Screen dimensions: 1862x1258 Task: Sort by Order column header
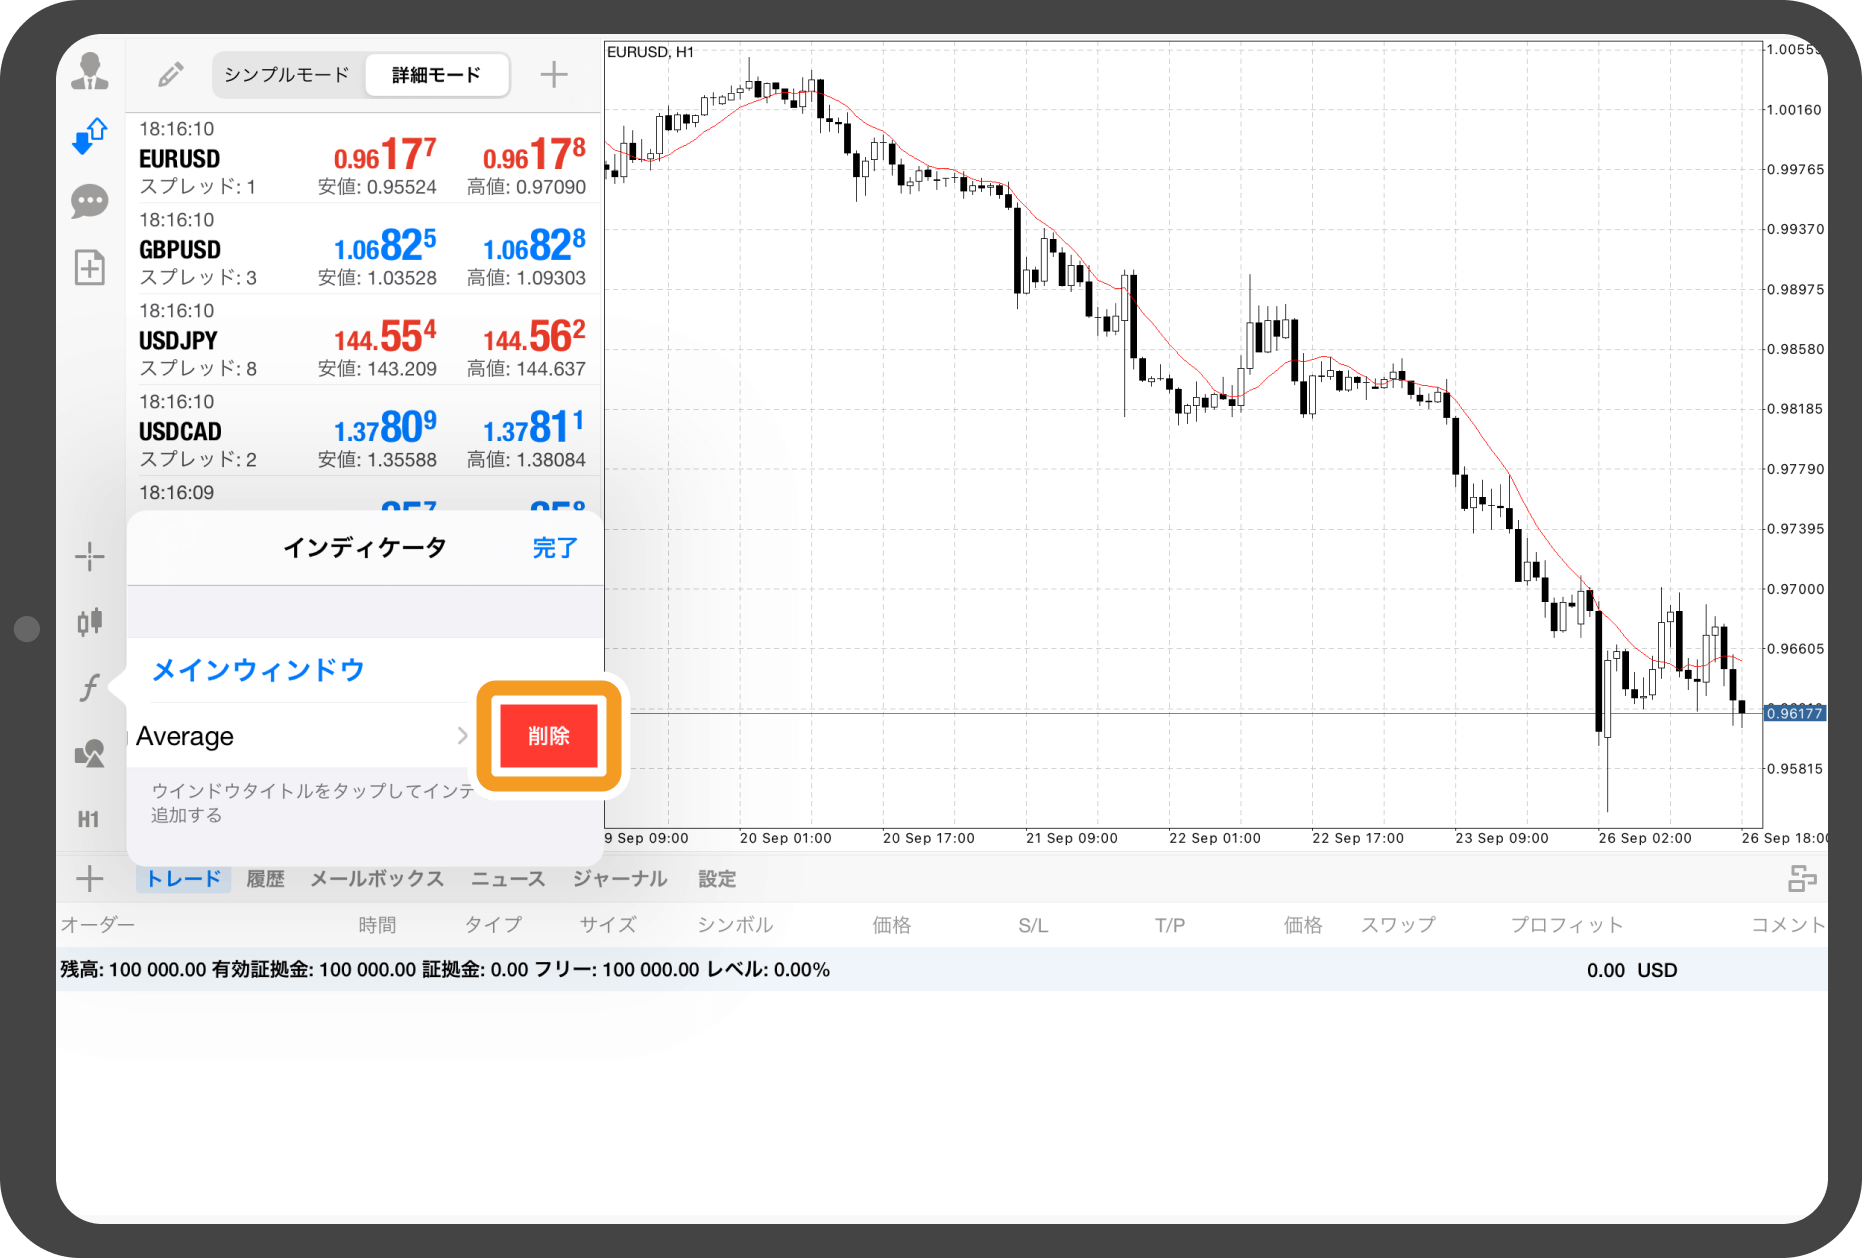(x=97, y=925)
